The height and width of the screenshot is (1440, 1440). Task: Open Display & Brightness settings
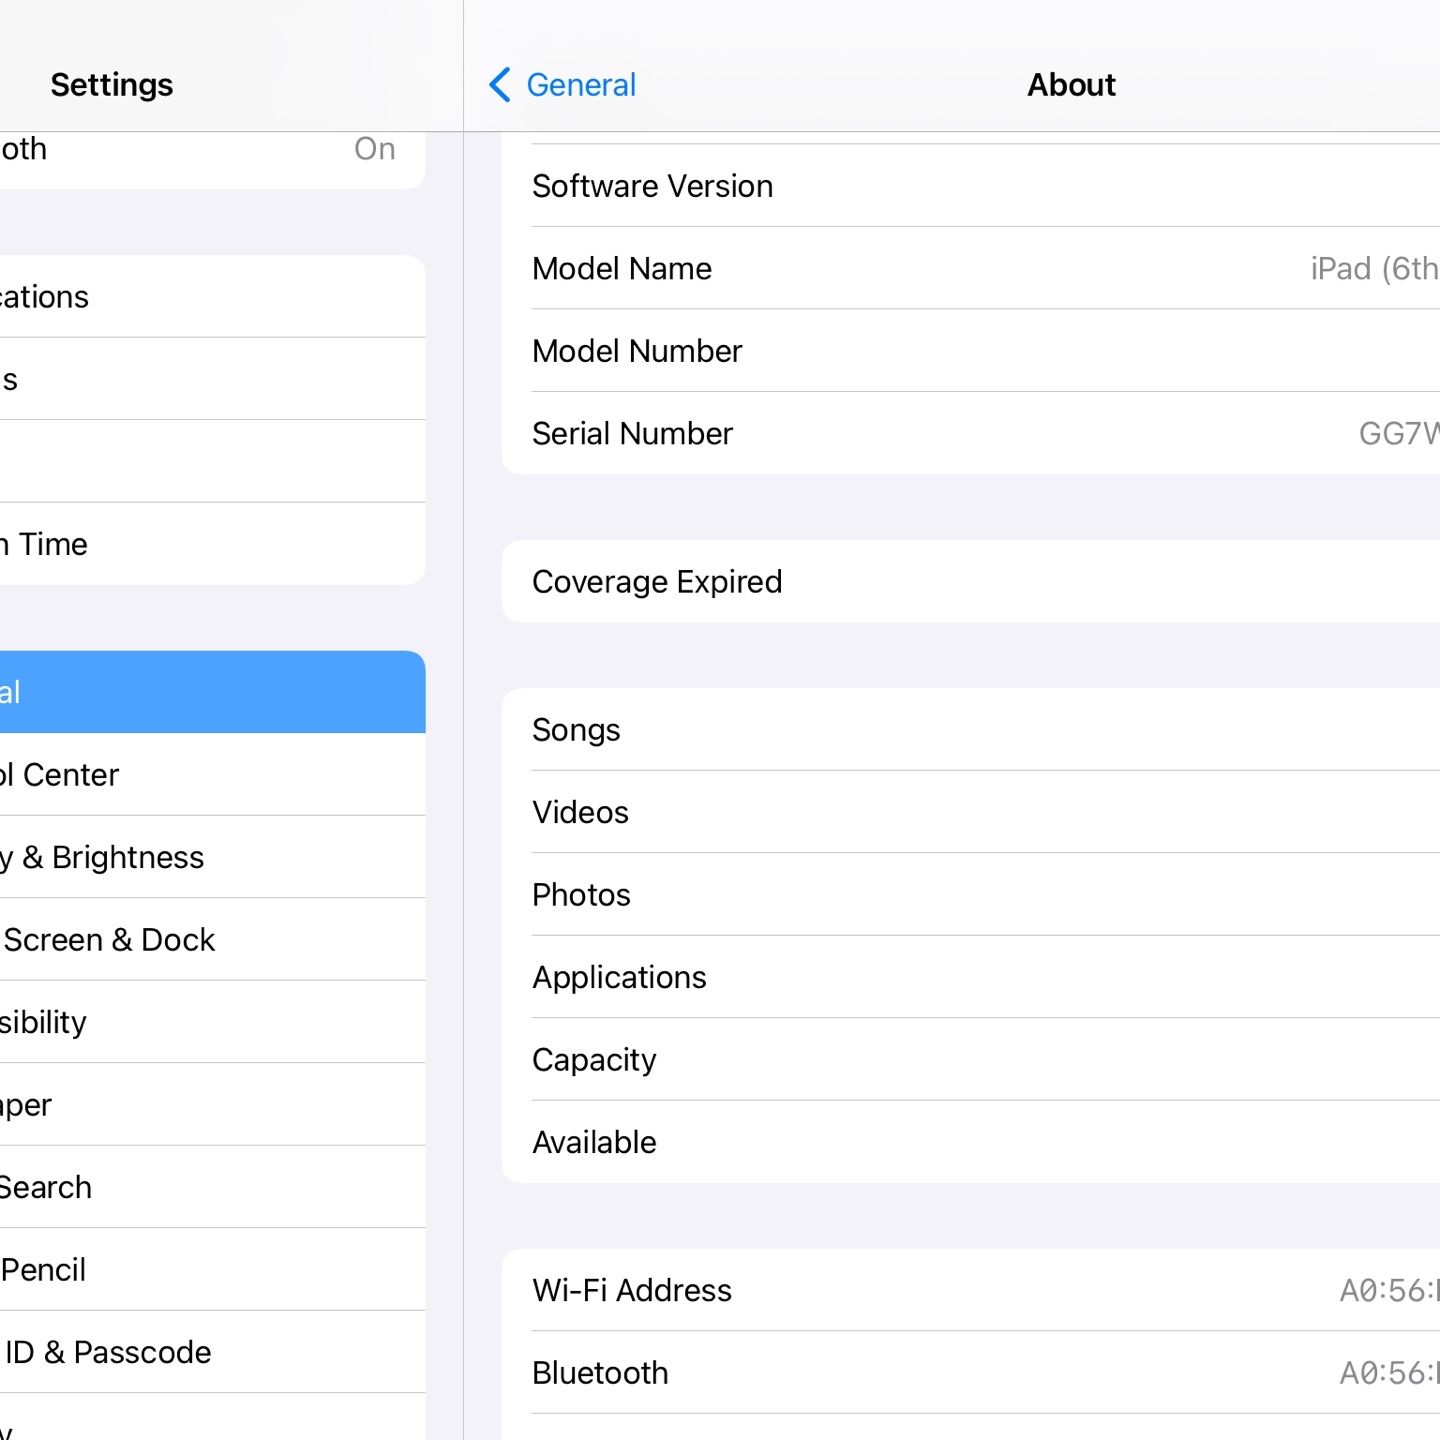pos(212,857)
